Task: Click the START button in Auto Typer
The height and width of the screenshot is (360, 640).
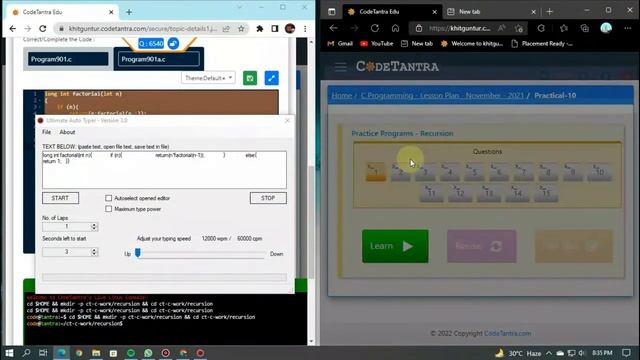Action: (60, 198)
